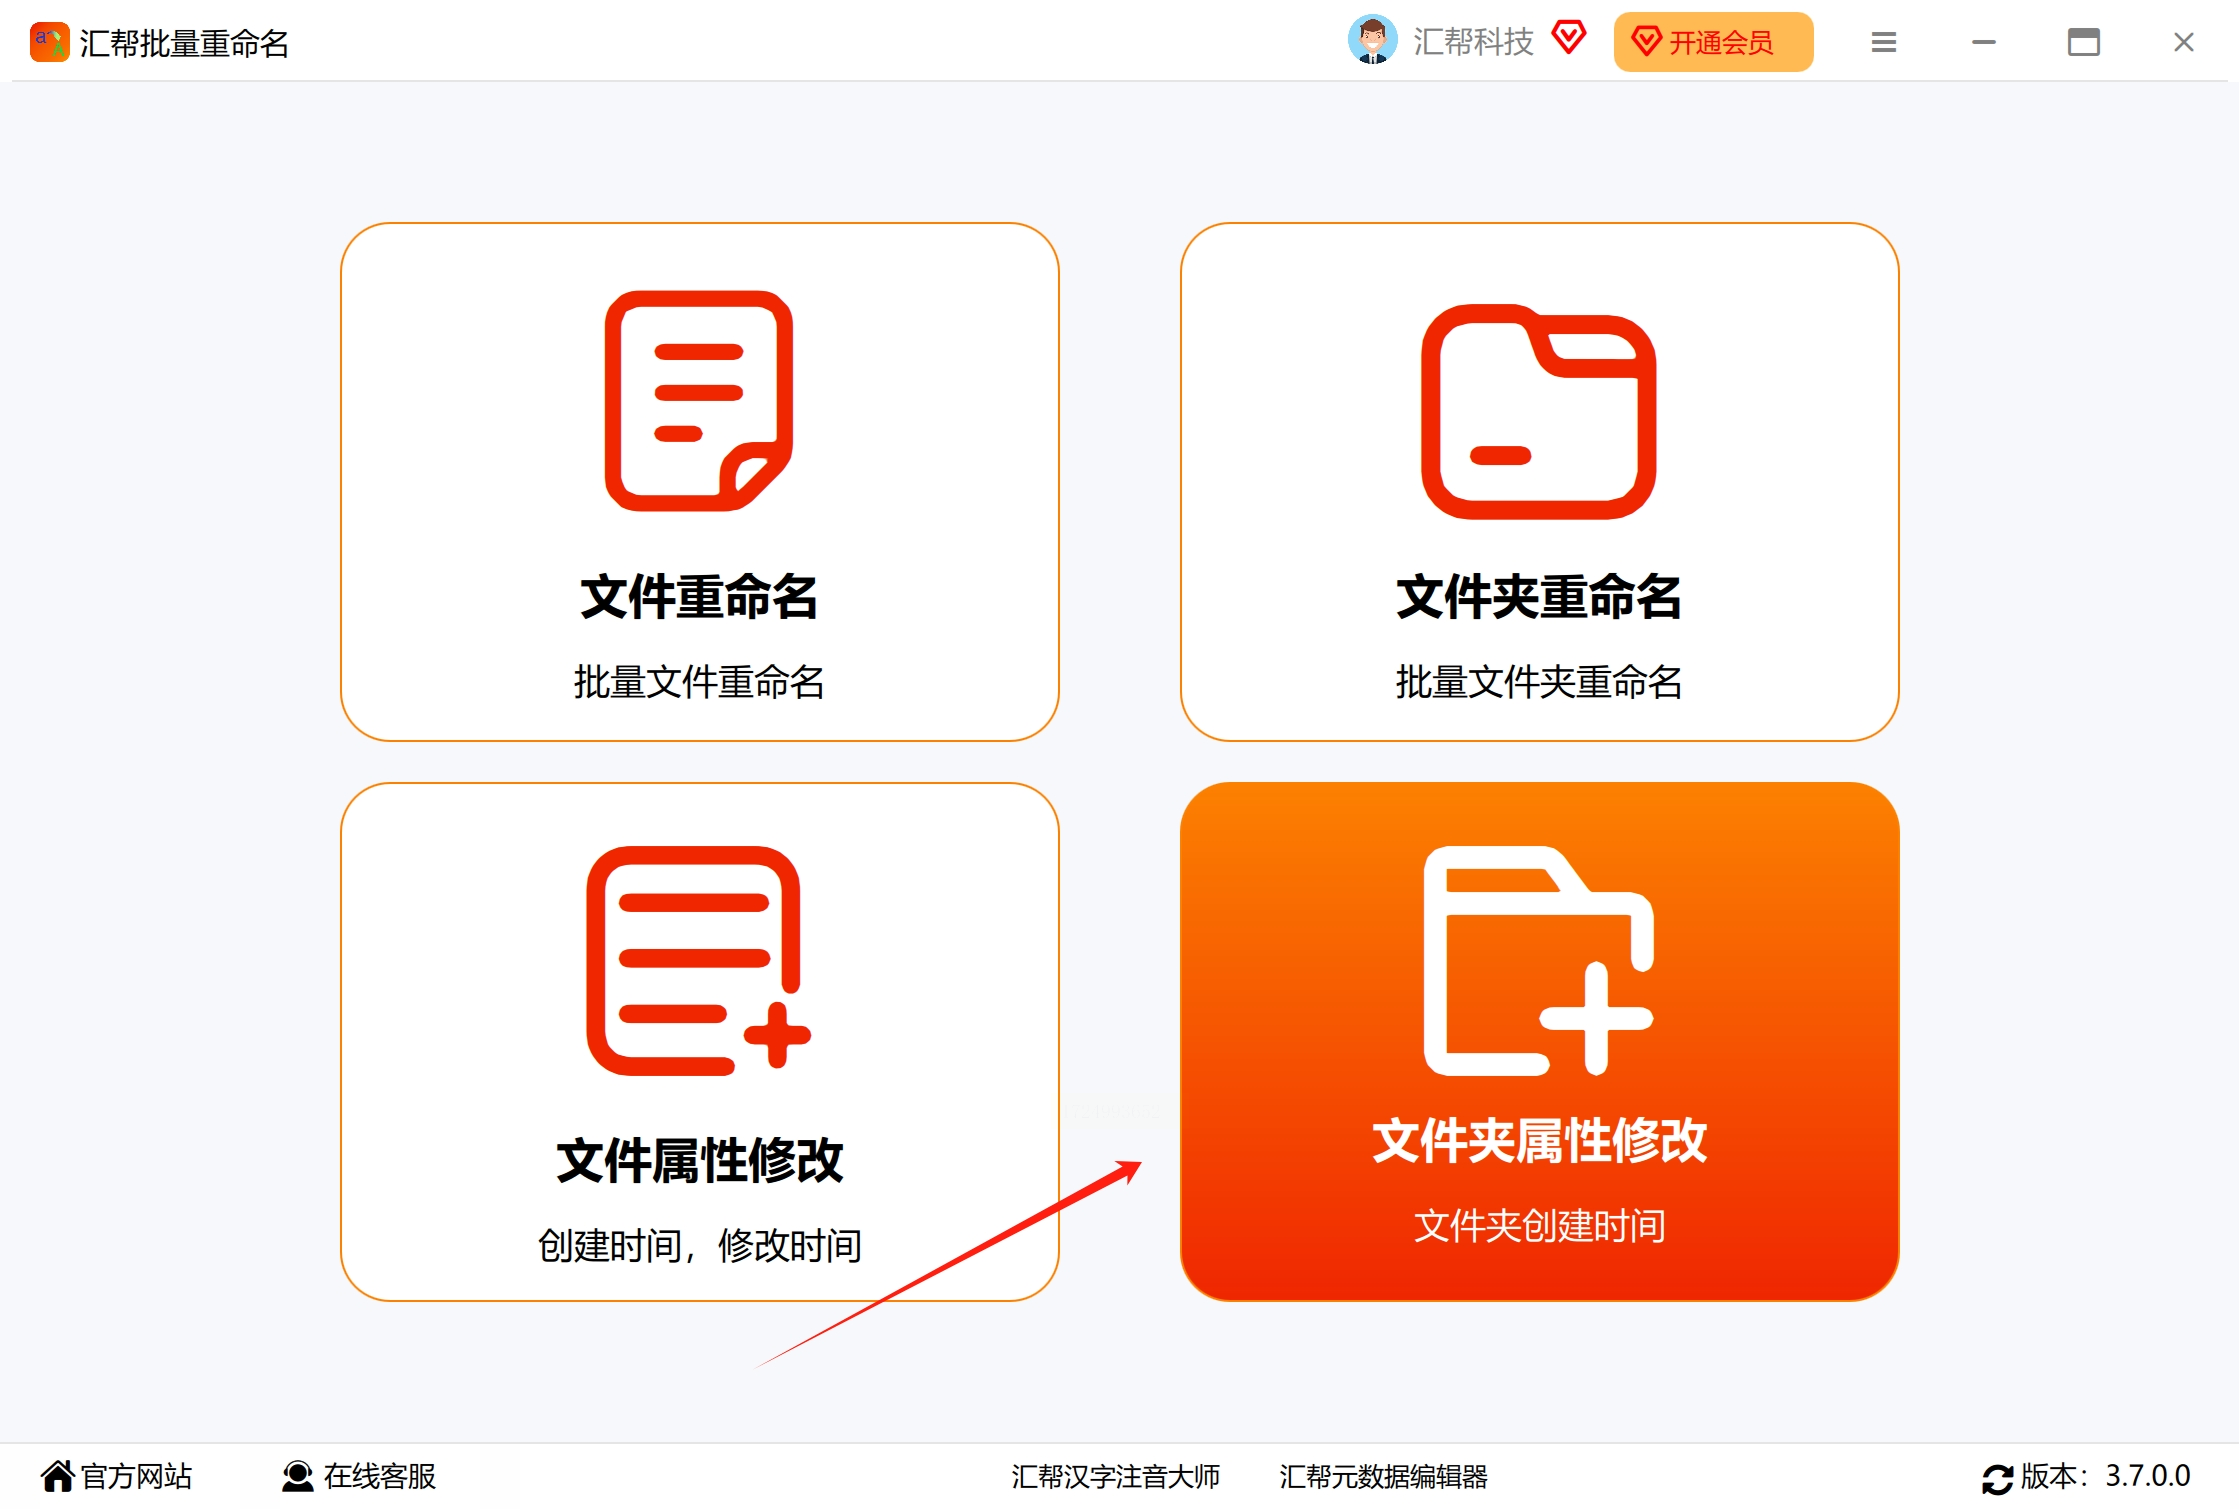The height and width of the screenshot is (1509, 2239).
Task: Click the online customer service headset icon
Action: [x=297, y=1476]
